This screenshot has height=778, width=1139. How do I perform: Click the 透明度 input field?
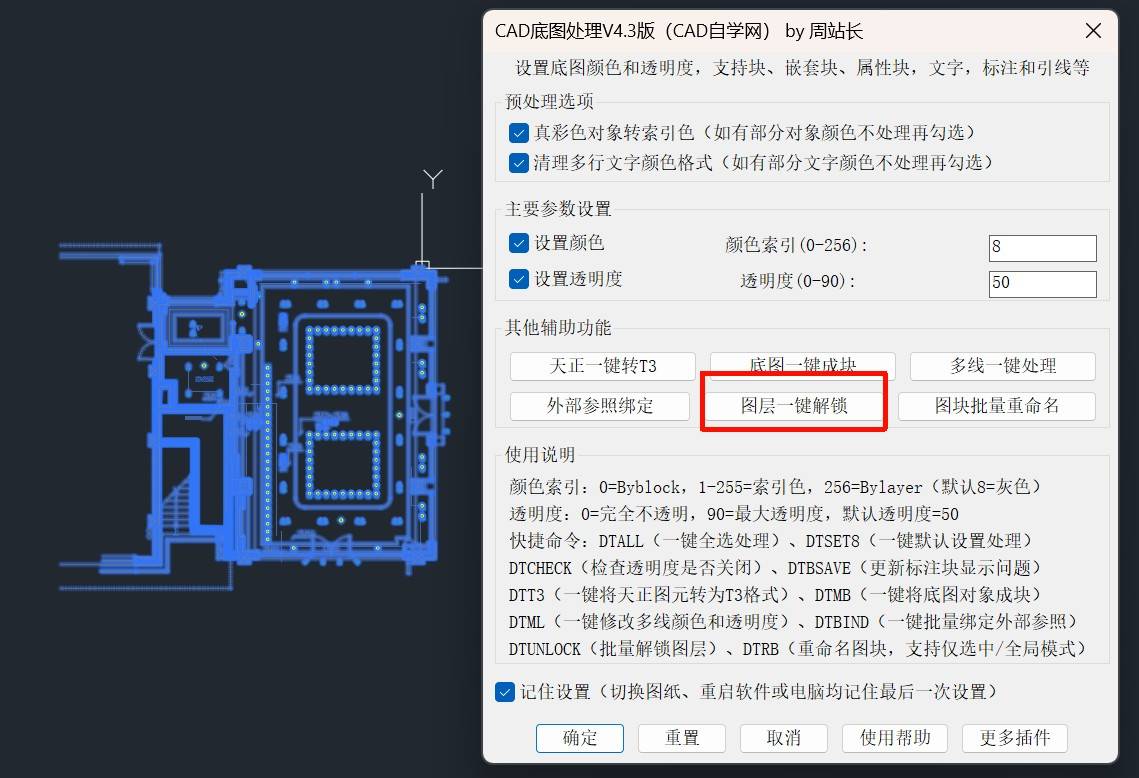click(1042, 284)
